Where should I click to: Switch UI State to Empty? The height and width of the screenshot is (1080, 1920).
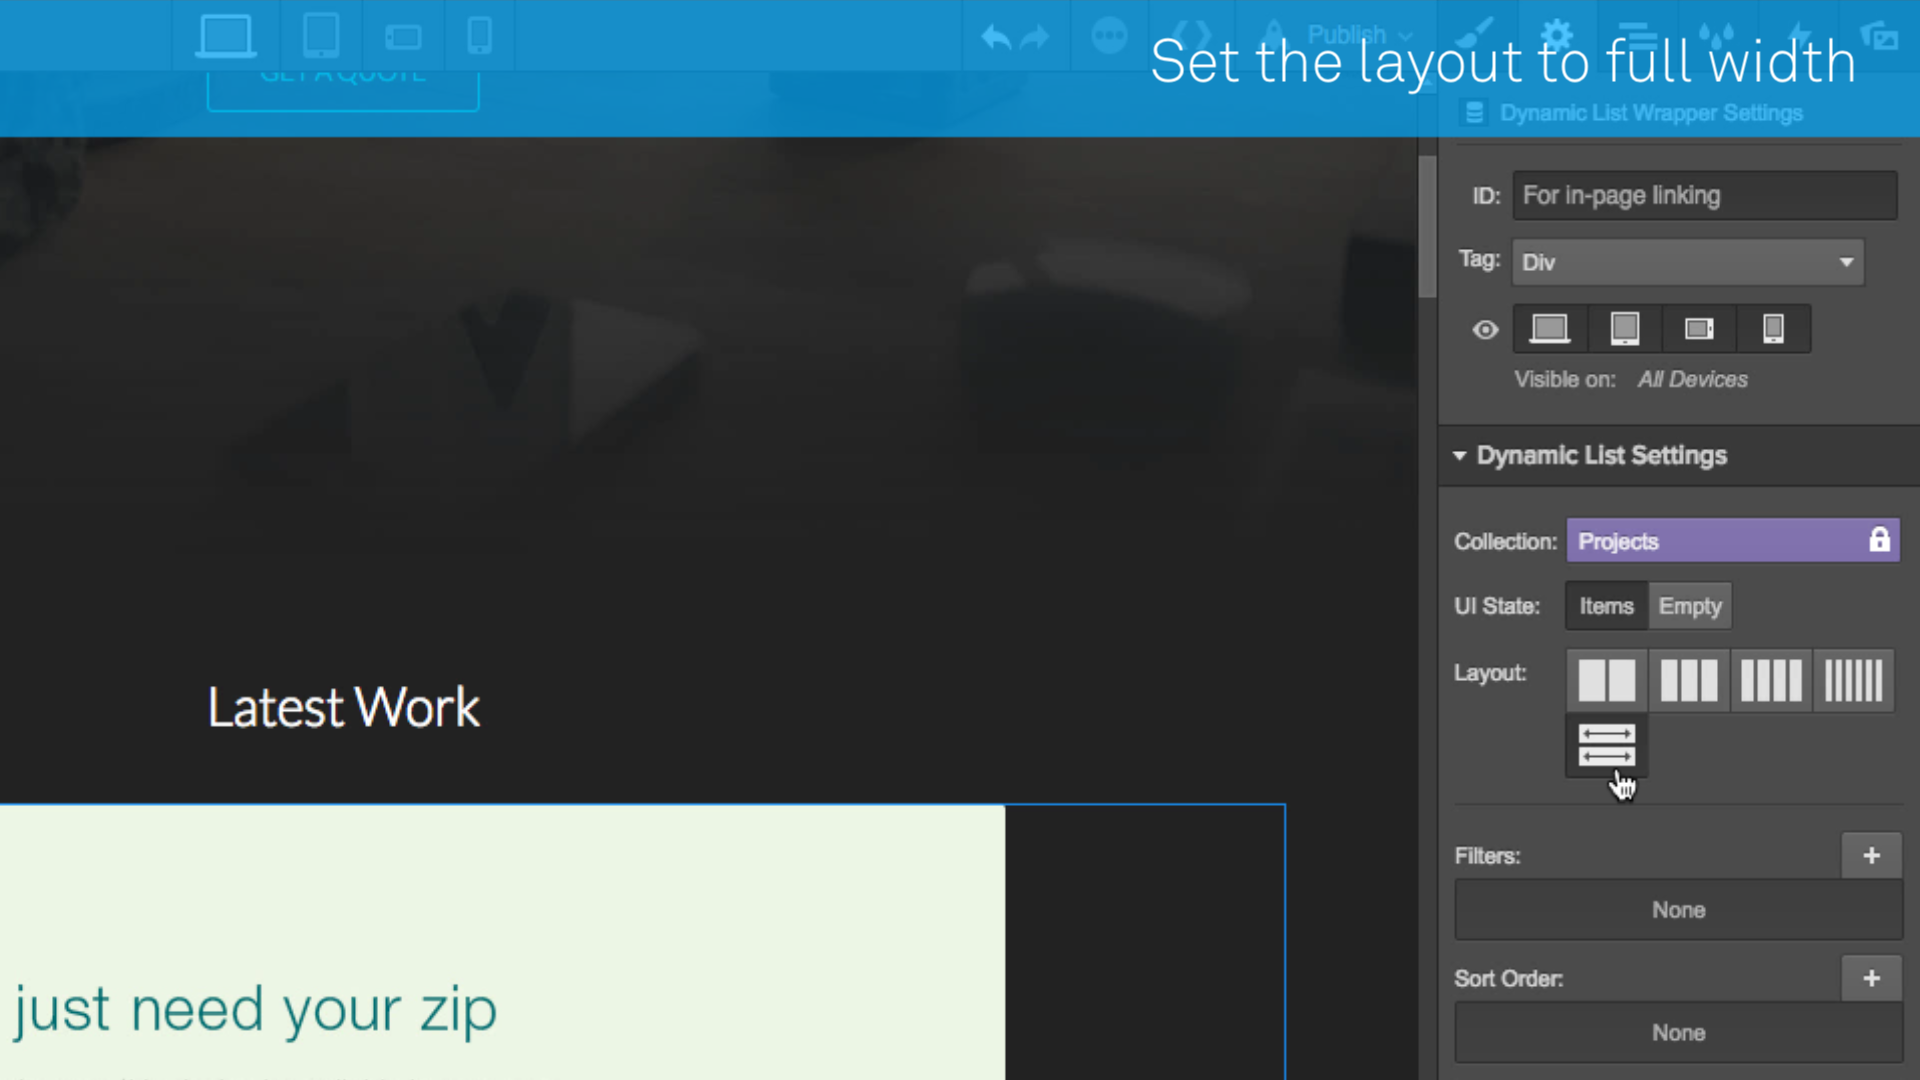[x=1691, y=605]
